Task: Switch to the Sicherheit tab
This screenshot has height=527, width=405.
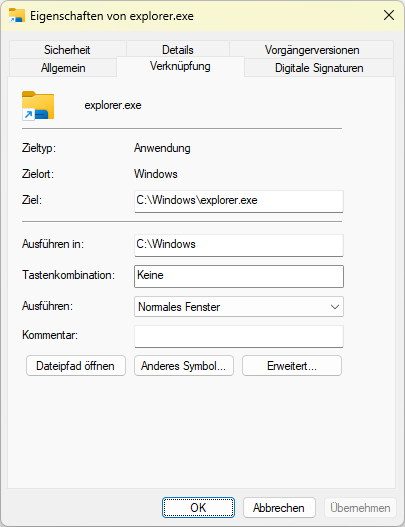Action: 67,50
